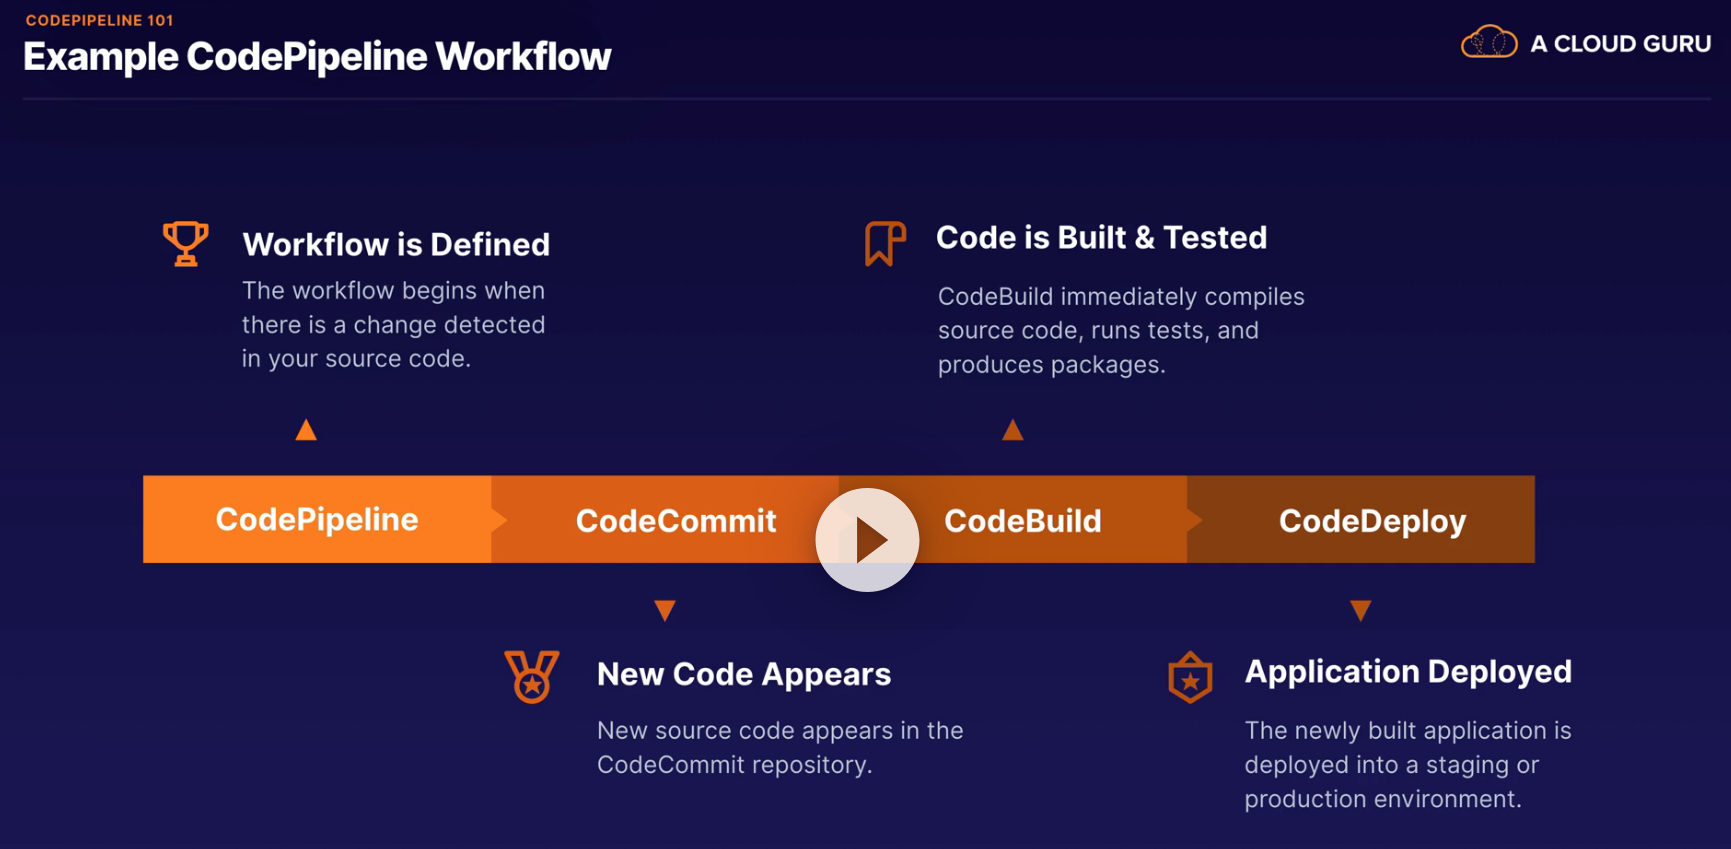
Task: Click the trophy icon beside Workflow is Defined
Action: tap(186, 243)
